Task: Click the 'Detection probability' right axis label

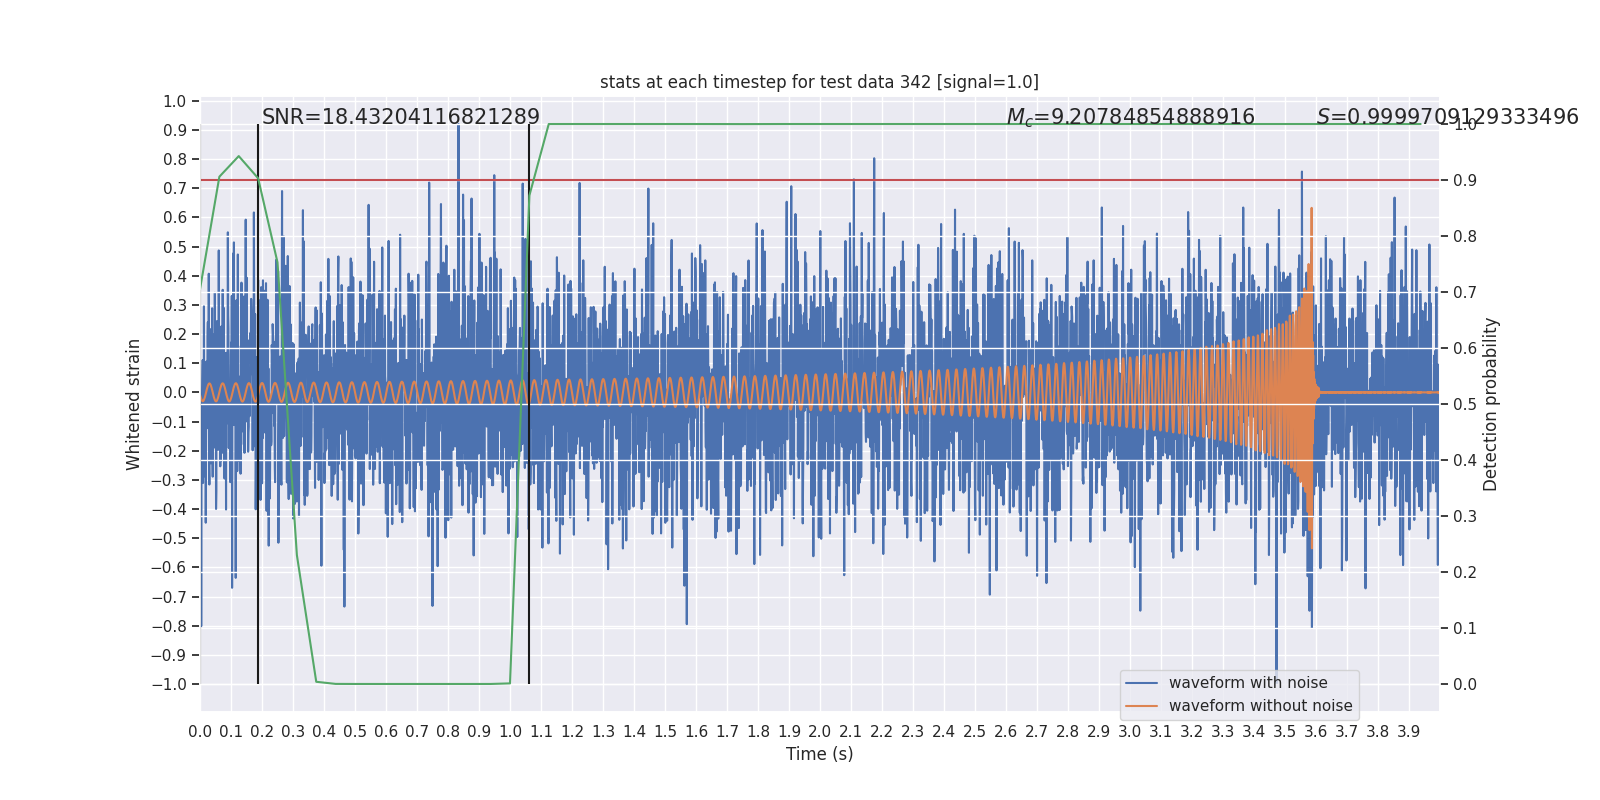Action: coord(1491,404)
